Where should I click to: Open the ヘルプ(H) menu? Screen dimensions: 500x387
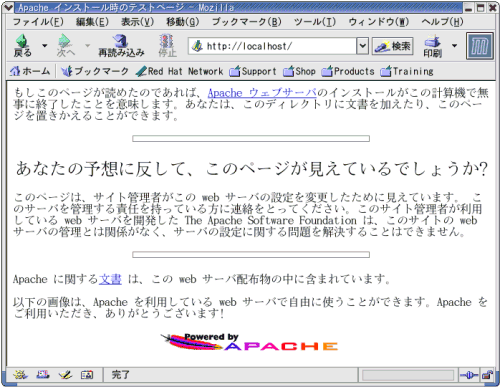click(x=442, y=22)
